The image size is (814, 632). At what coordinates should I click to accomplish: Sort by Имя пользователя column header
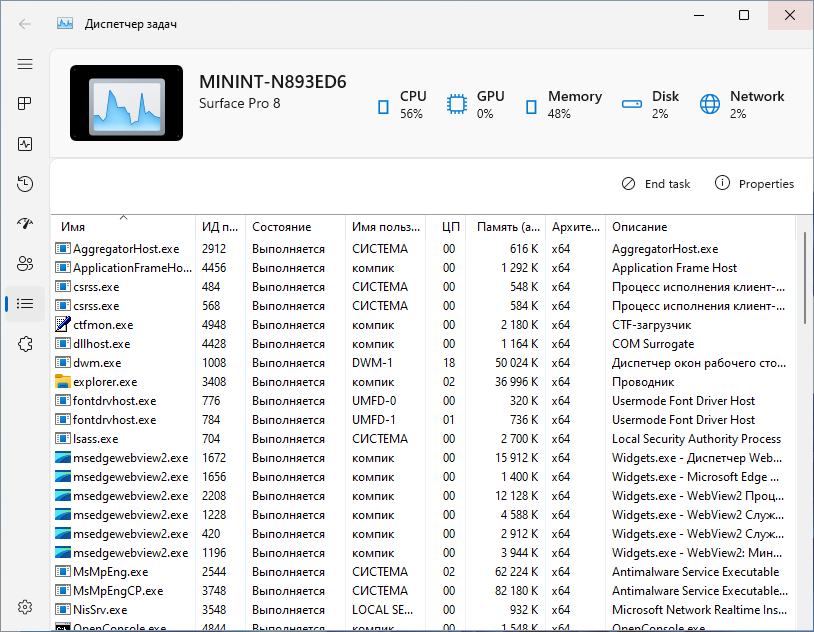click(x=385, y=227)
